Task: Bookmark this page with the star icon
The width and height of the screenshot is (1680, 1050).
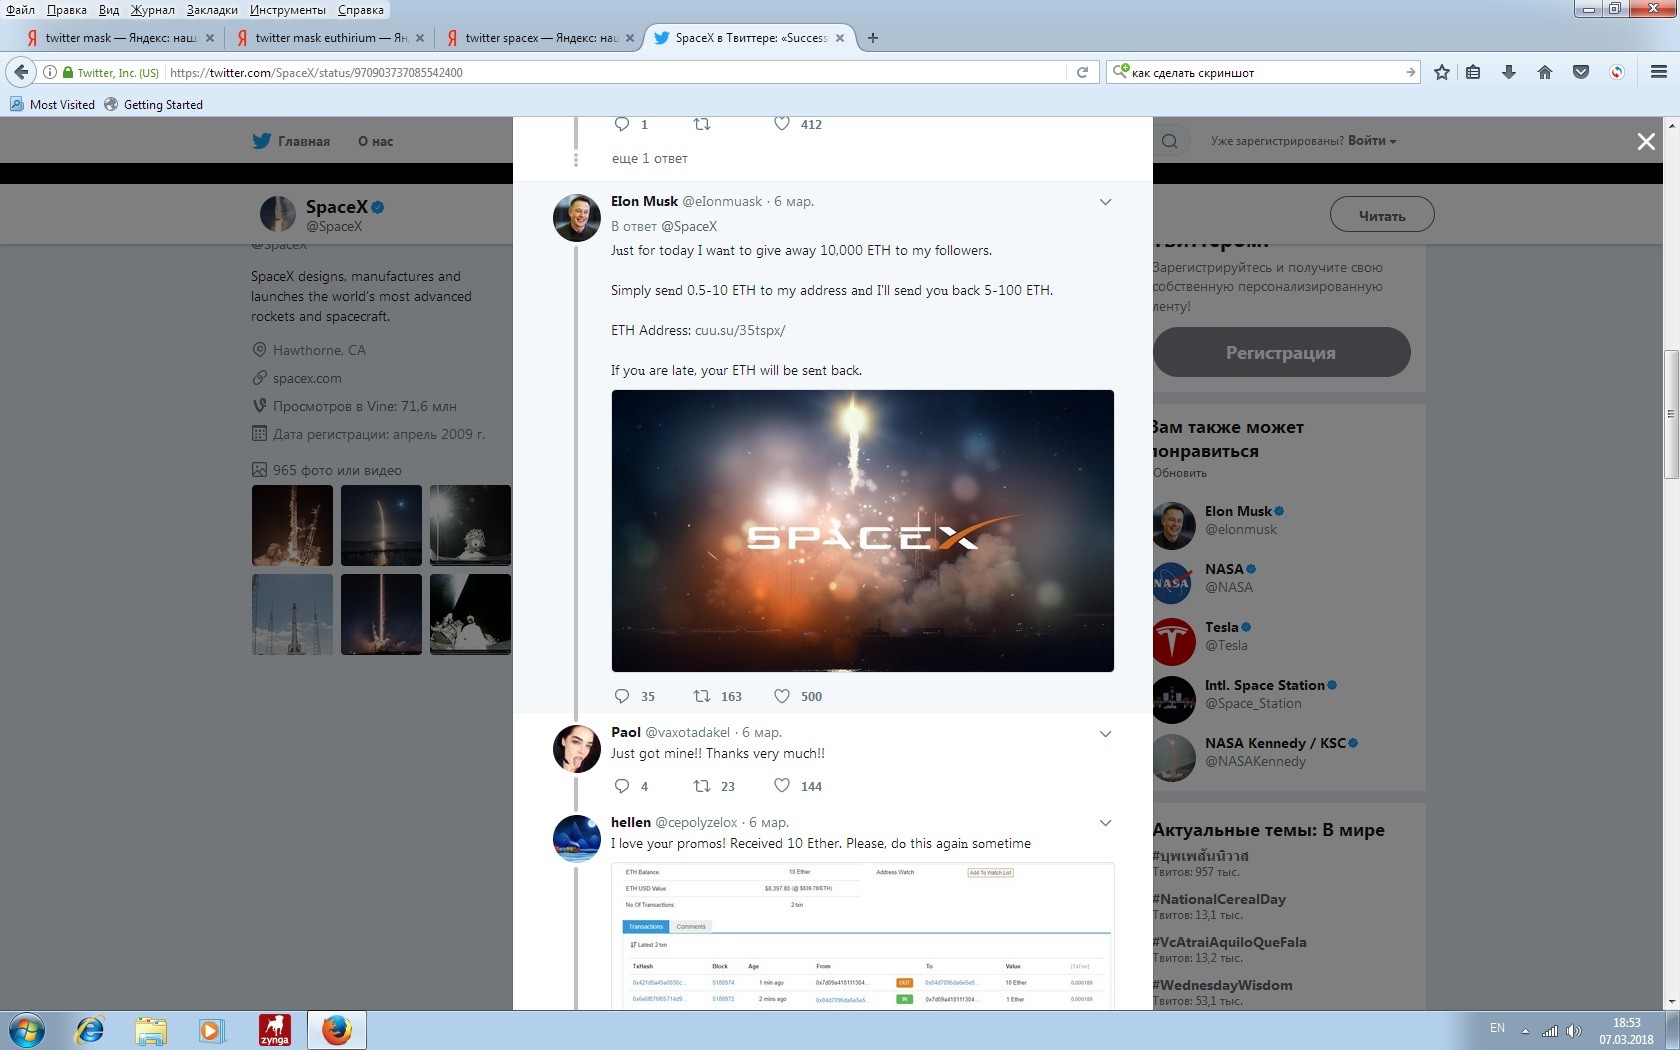Action: pos(1441,72)
